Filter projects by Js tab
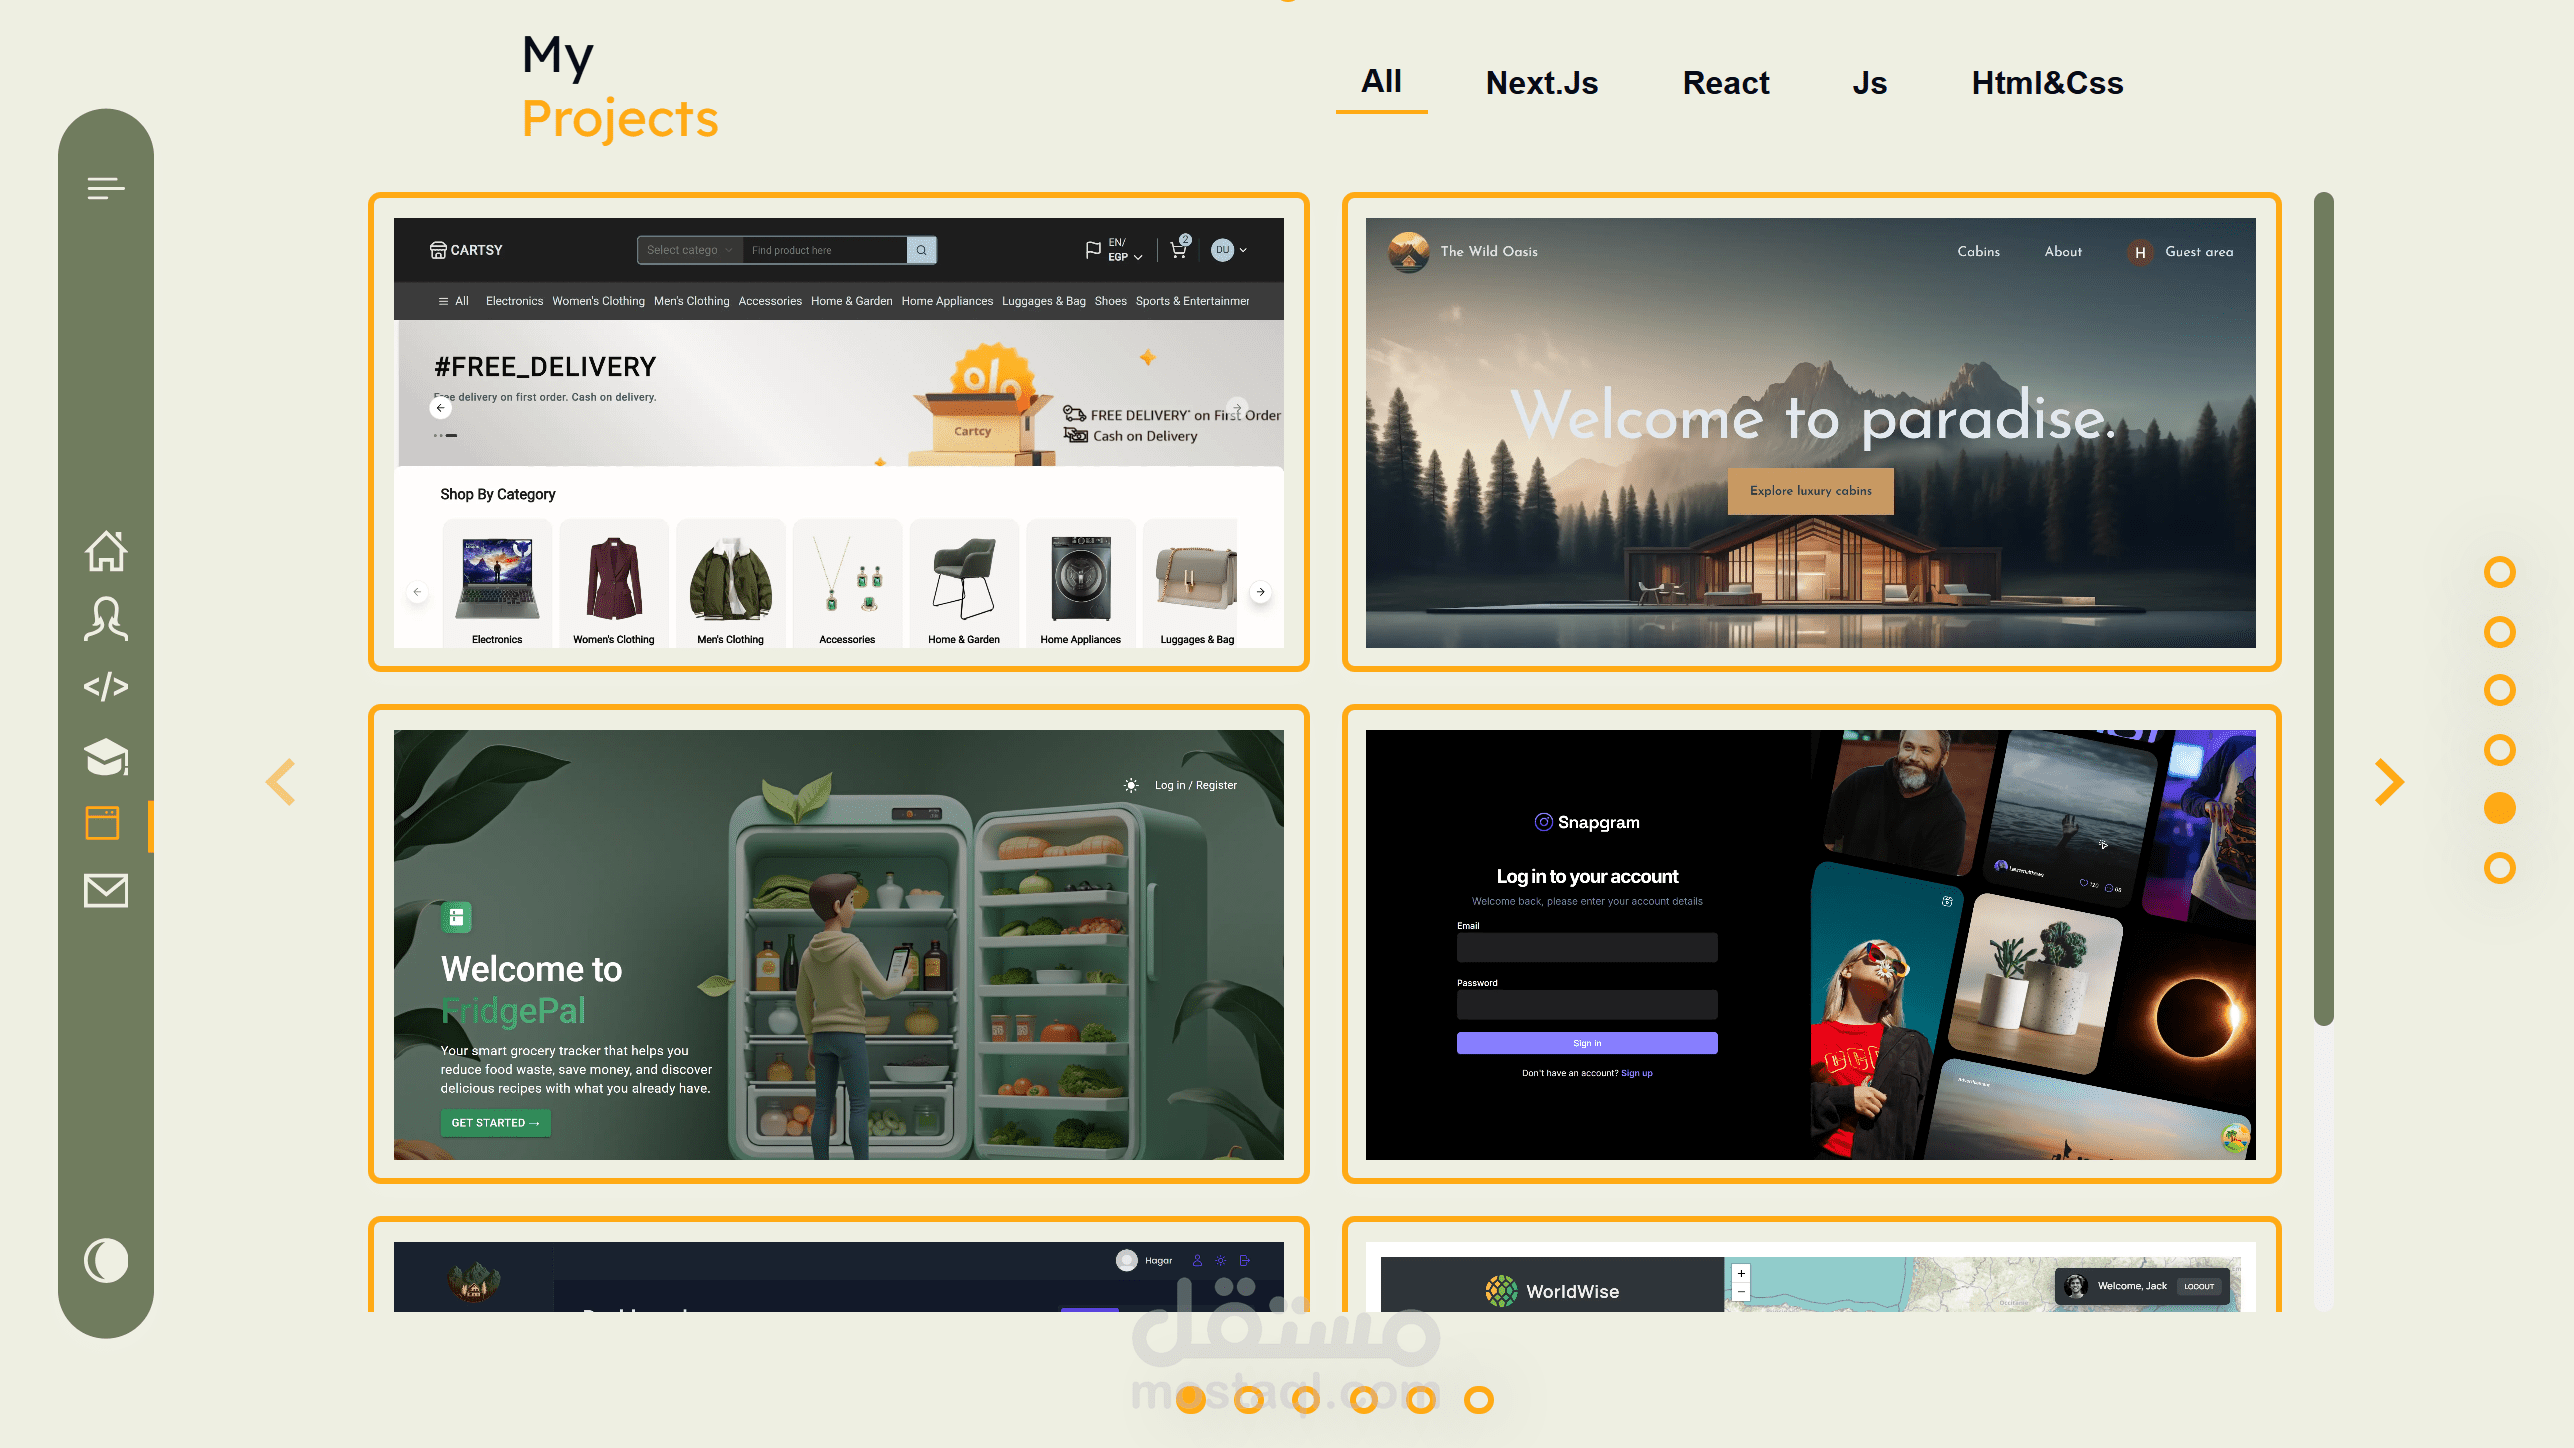The width and height of the screenshot is (2574, 1448). (1869, 83)
